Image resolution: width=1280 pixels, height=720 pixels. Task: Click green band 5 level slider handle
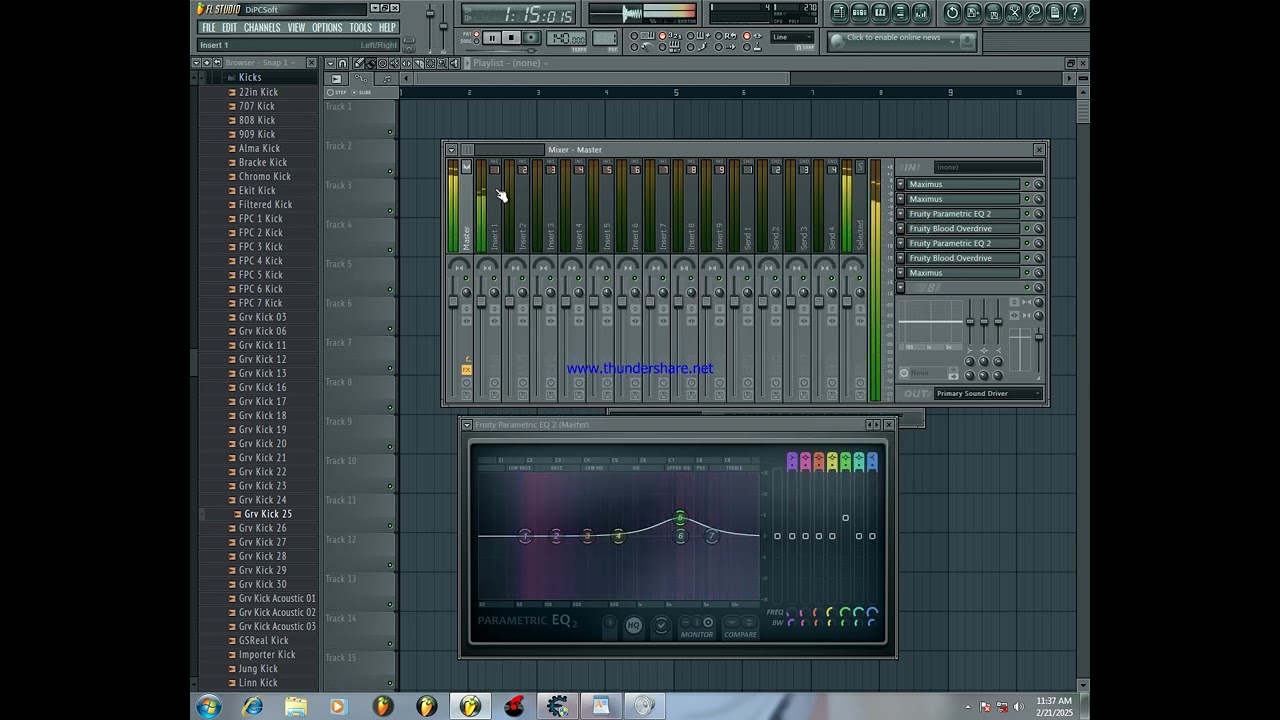click(845, 518)
